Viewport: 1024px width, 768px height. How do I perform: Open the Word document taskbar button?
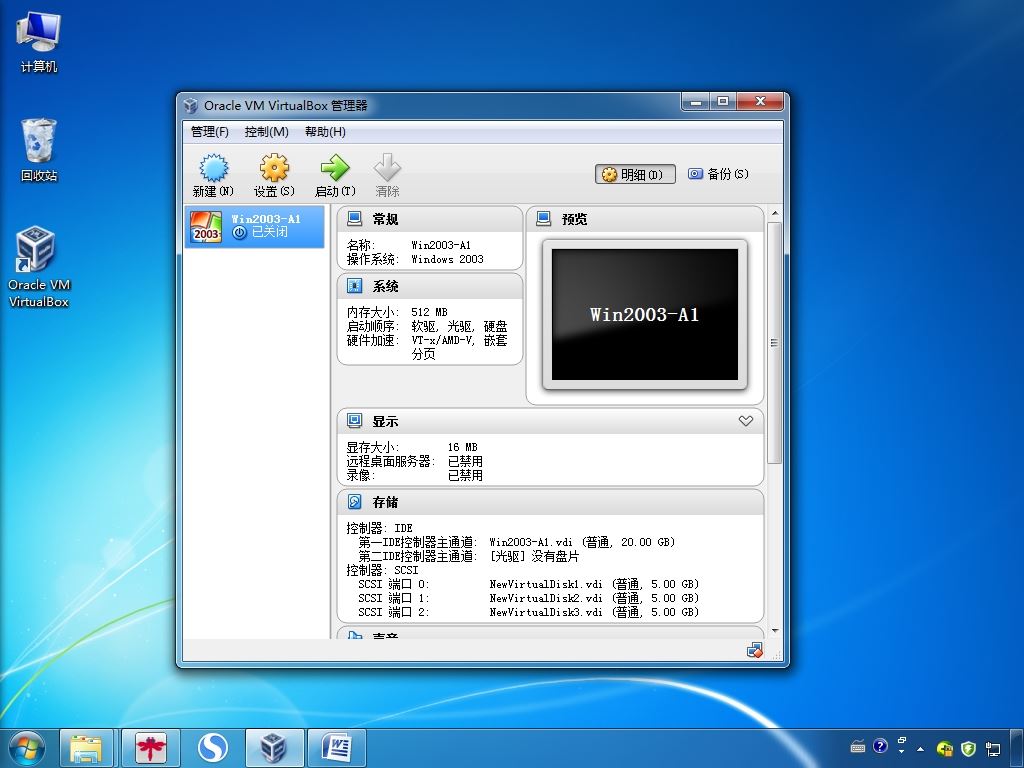pyautogui.click(x=337, y=748)
